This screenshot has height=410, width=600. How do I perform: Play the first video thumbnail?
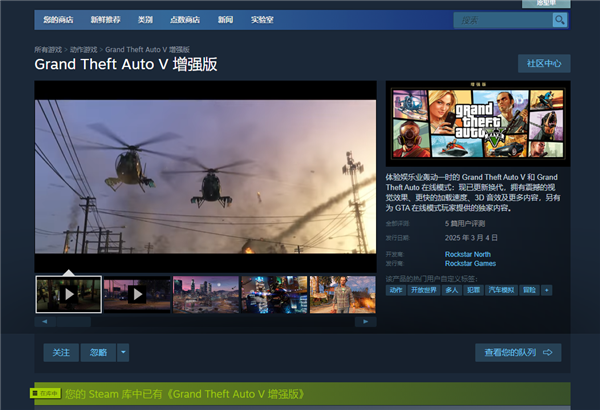click(68, 295)
